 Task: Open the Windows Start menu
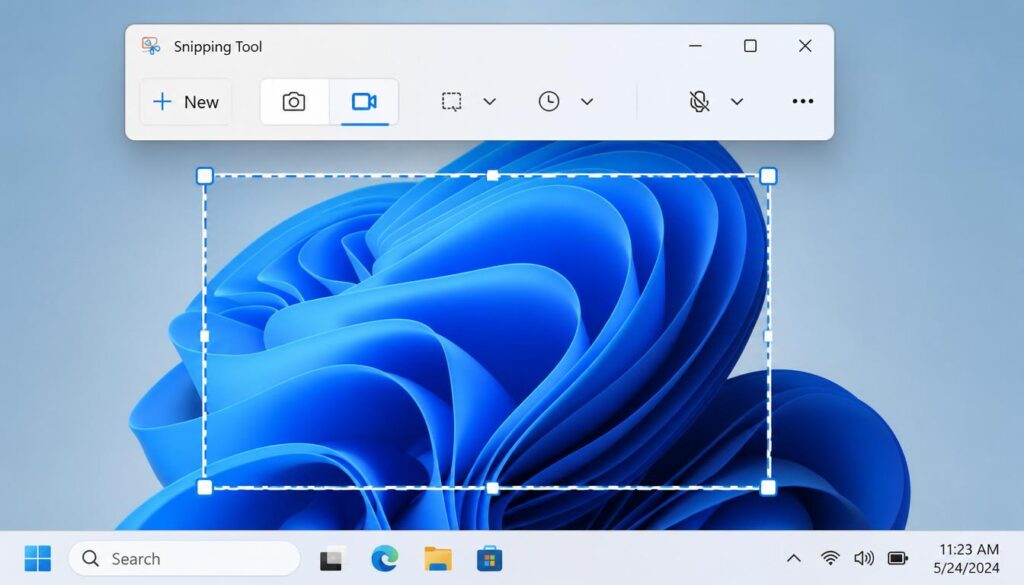(38, 559)
